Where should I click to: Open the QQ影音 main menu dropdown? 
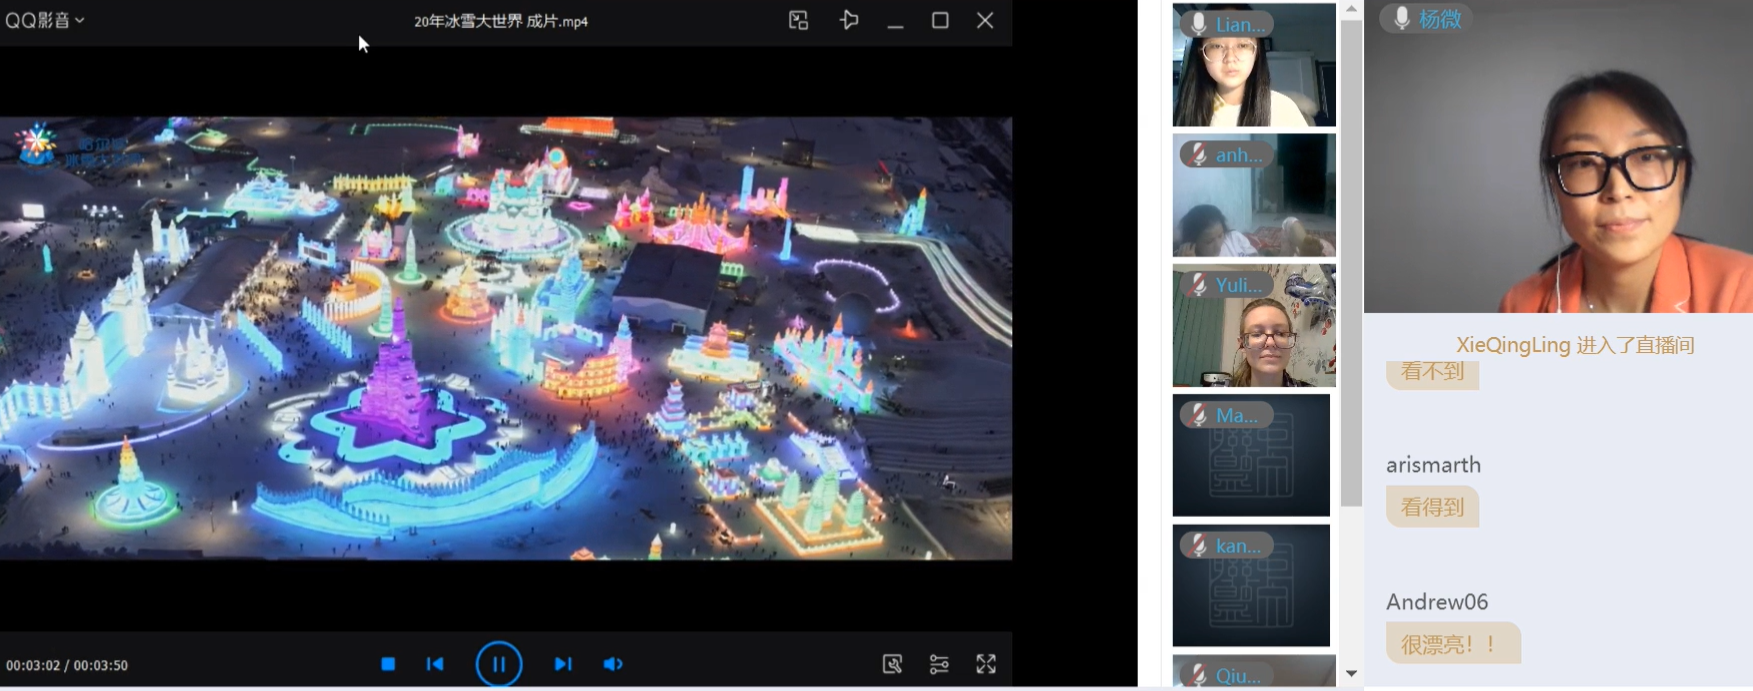tap(44, 20)
